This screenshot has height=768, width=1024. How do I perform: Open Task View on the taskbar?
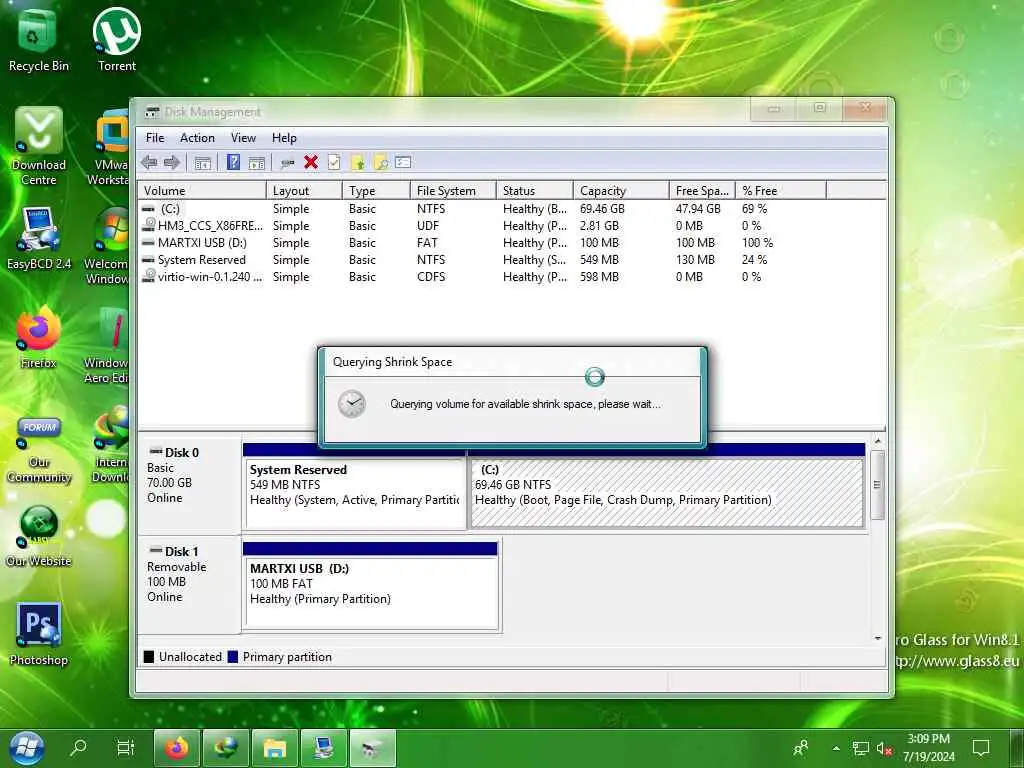[x=125, y=746]
